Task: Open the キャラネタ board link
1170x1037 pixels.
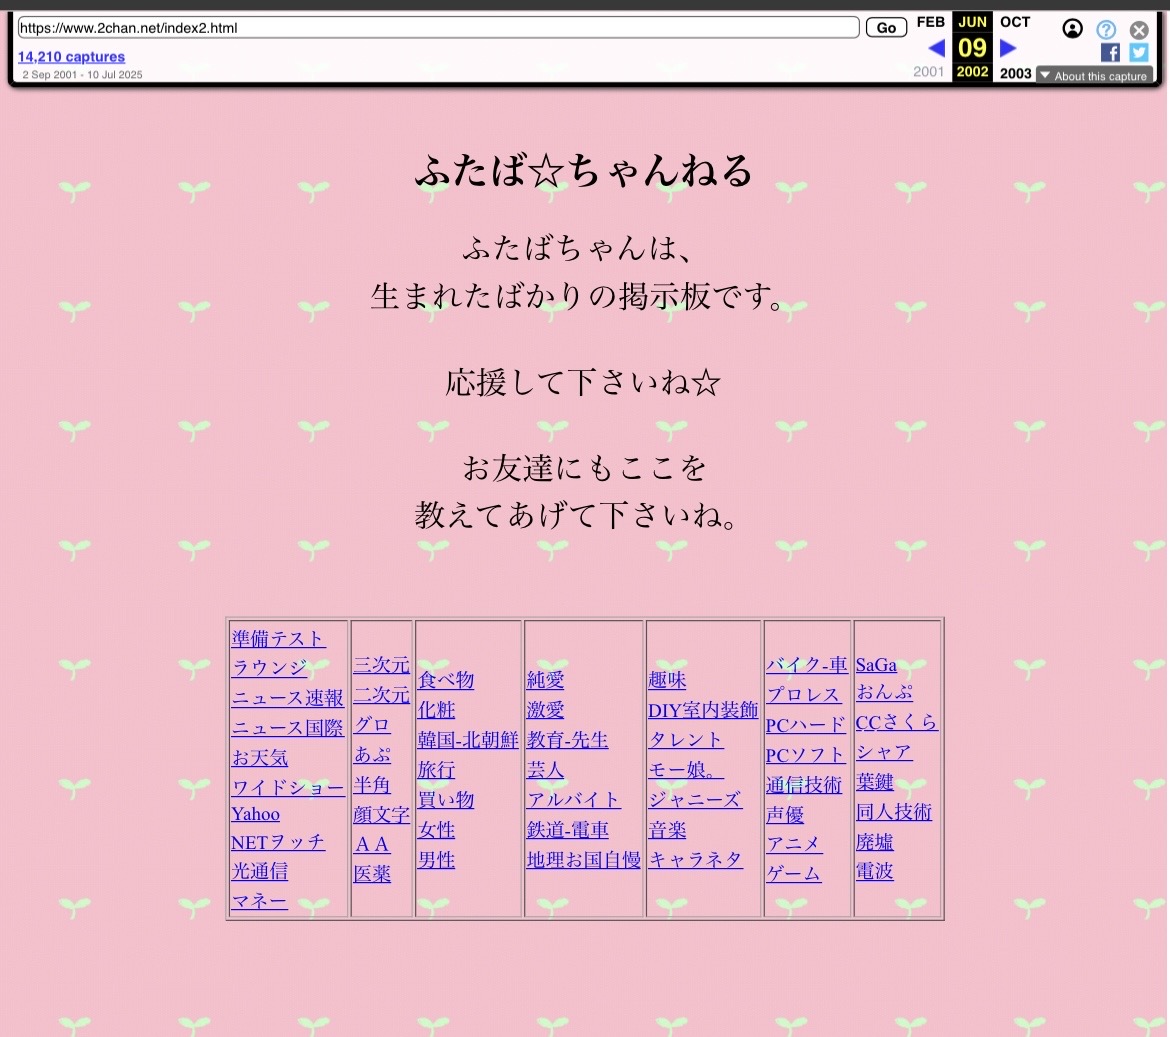Action: (x=695, y=859)
